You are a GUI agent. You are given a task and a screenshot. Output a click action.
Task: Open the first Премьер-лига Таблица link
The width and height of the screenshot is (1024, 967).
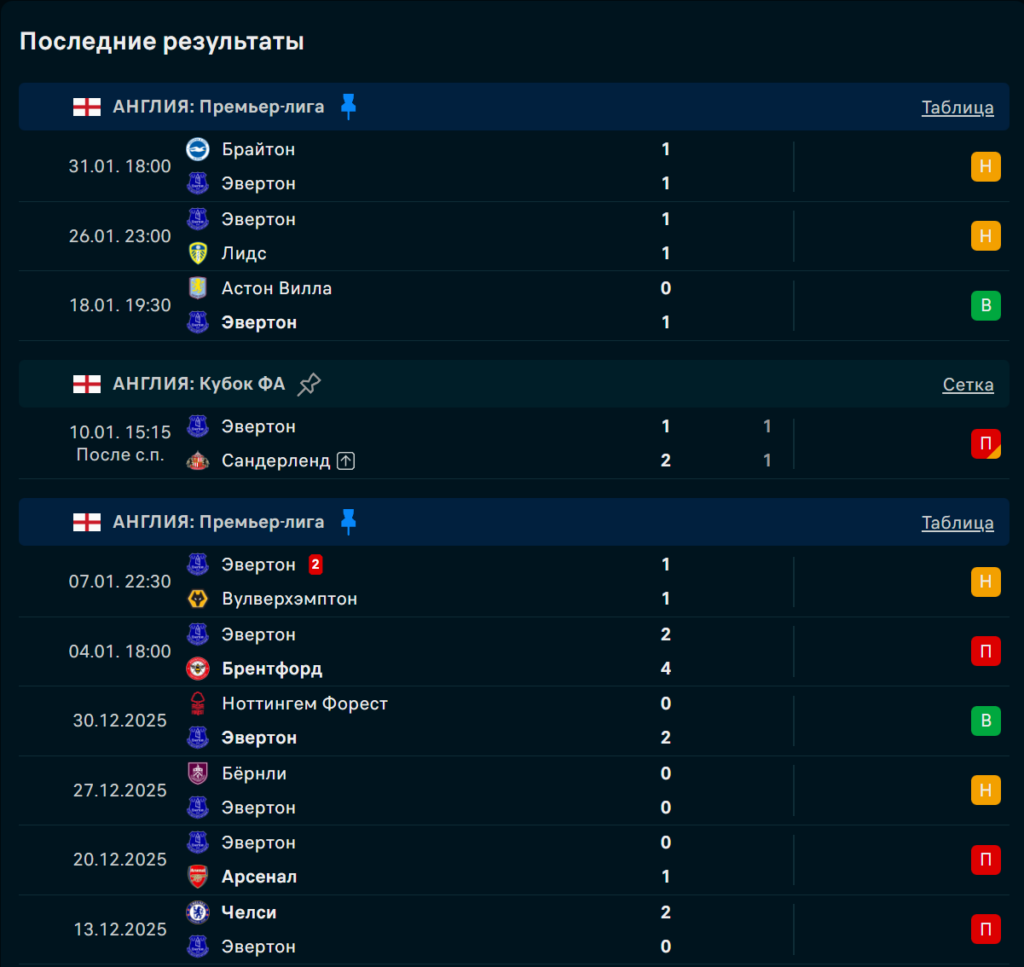957,108
